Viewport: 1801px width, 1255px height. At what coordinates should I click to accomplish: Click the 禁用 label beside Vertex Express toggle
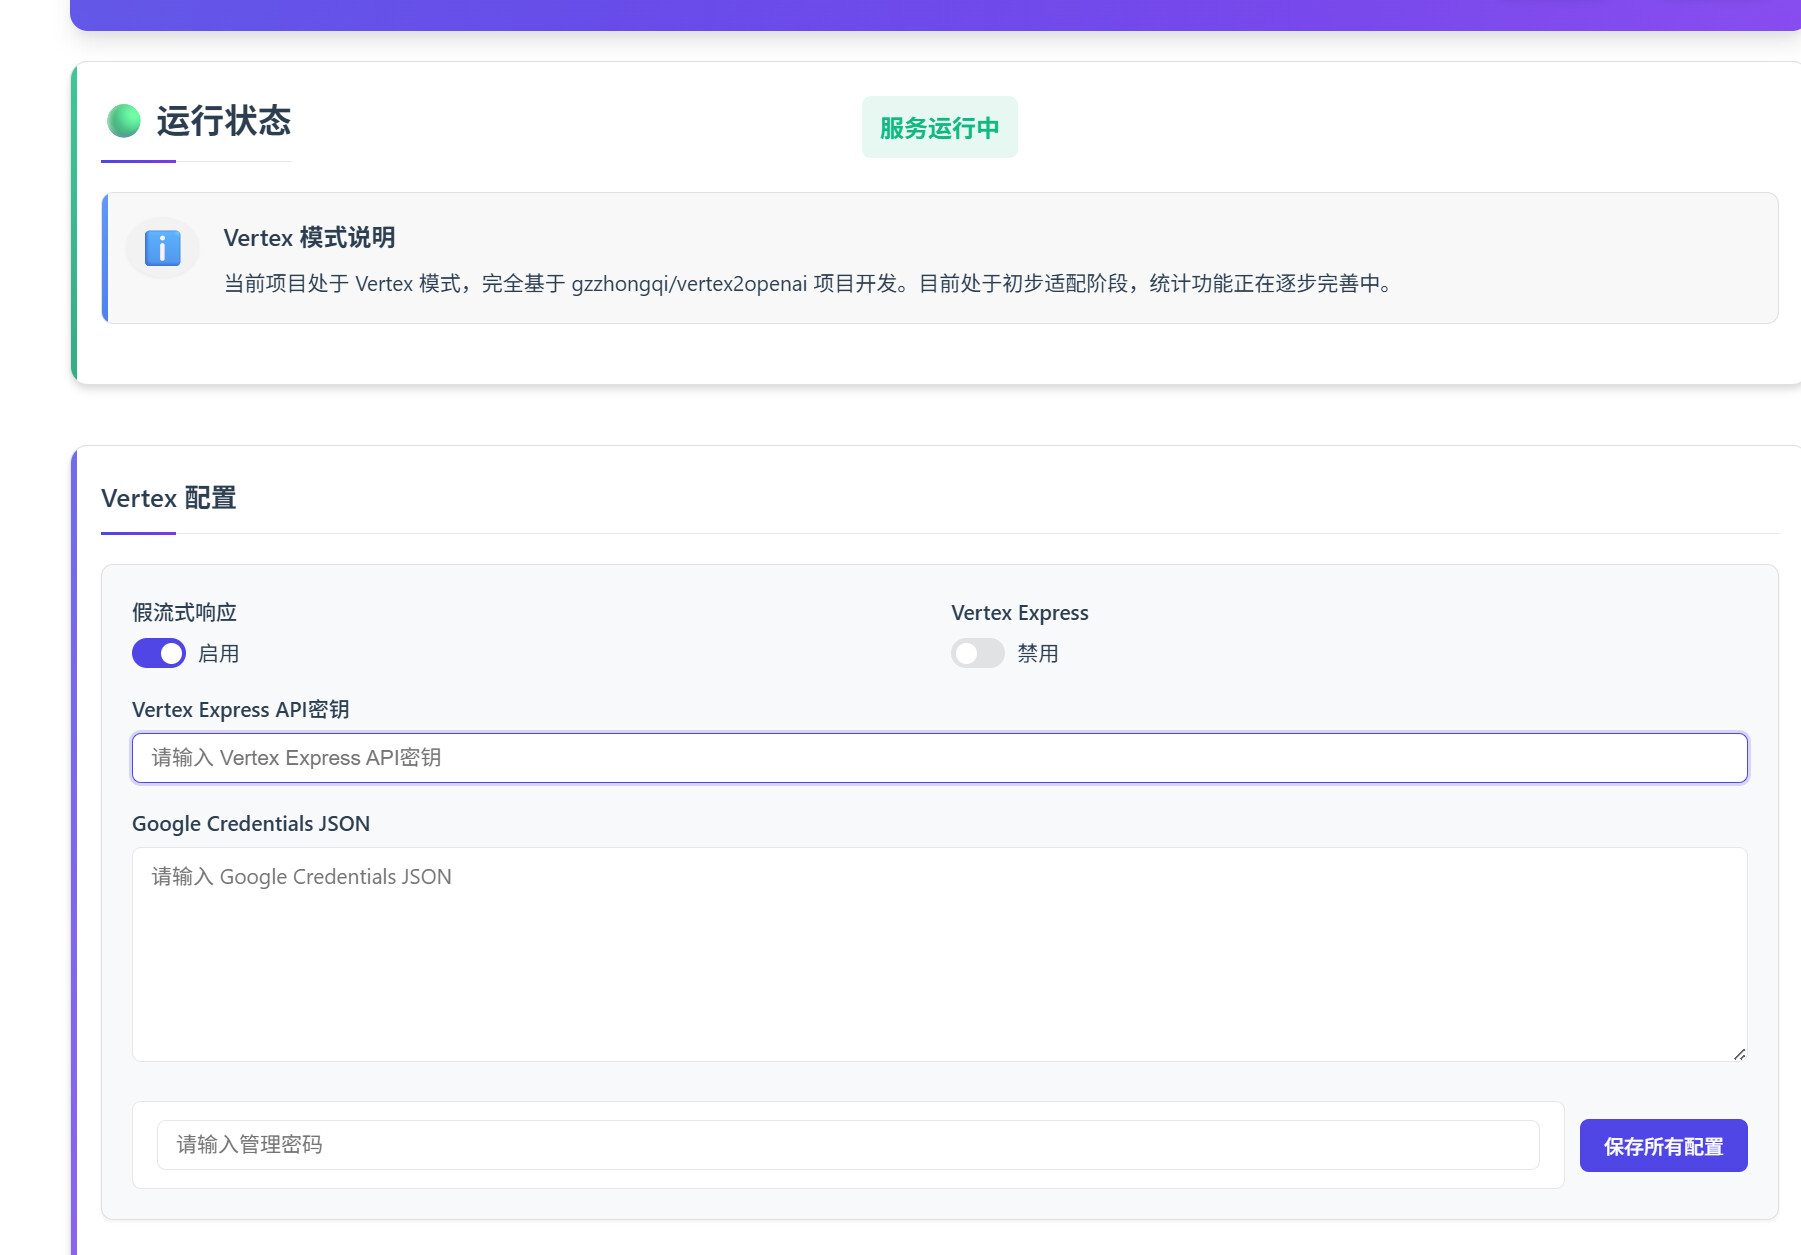click(x=1037, y=654)
